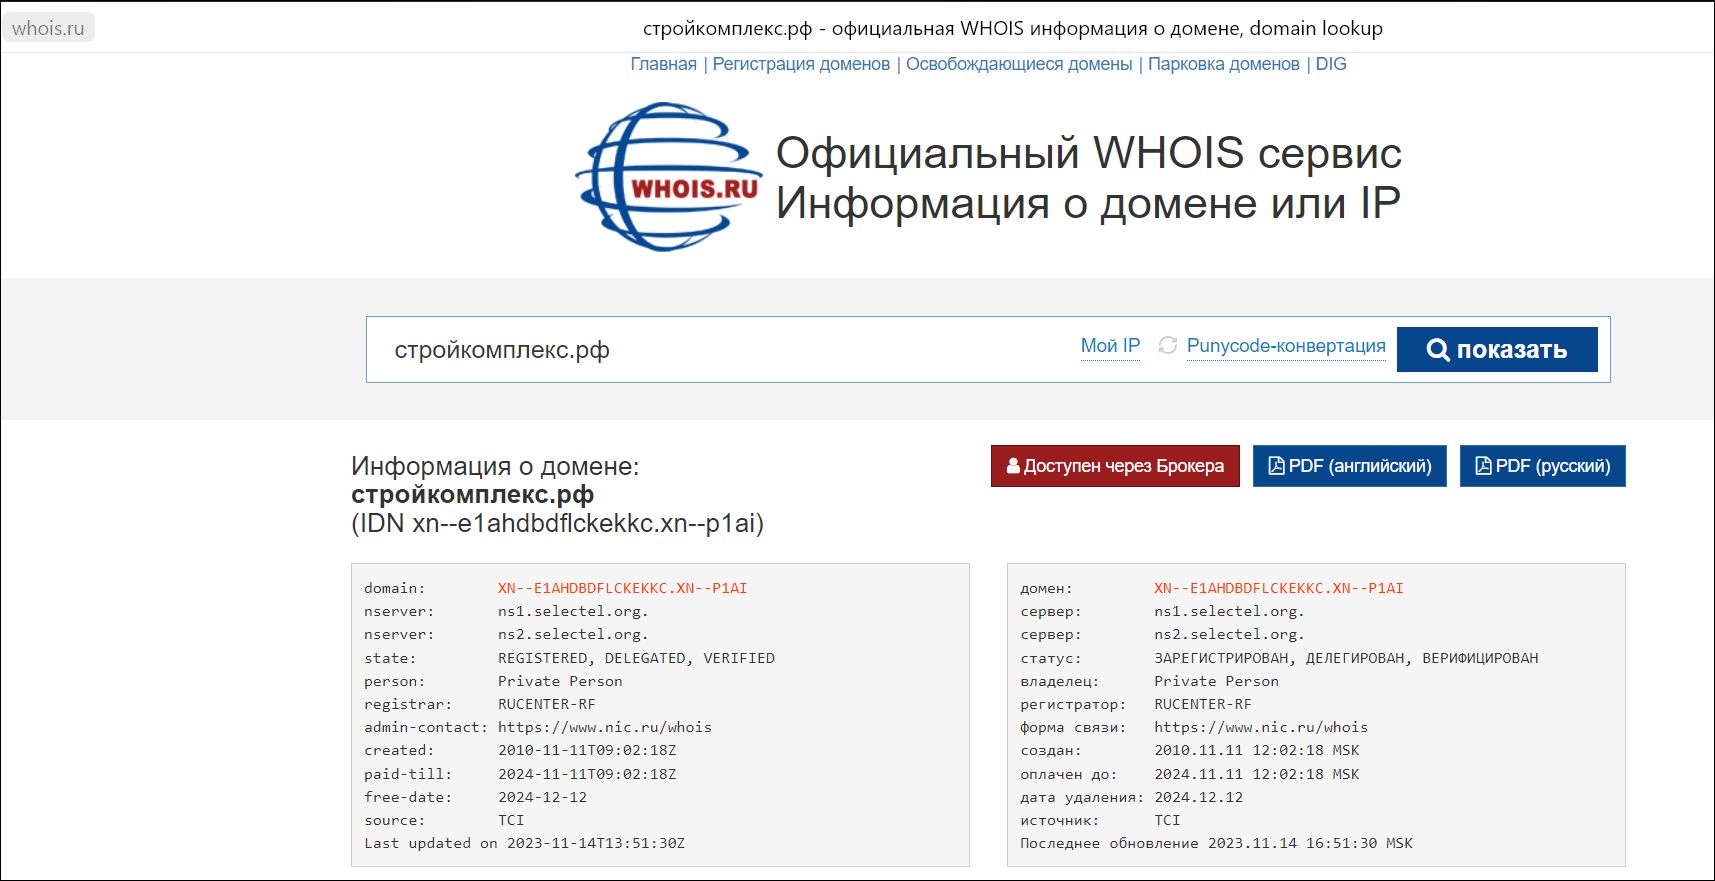The height and width of the screenshot is (881, 1715).
Task: Open Освобождающиеся домены link
Action: [1019, 64]
